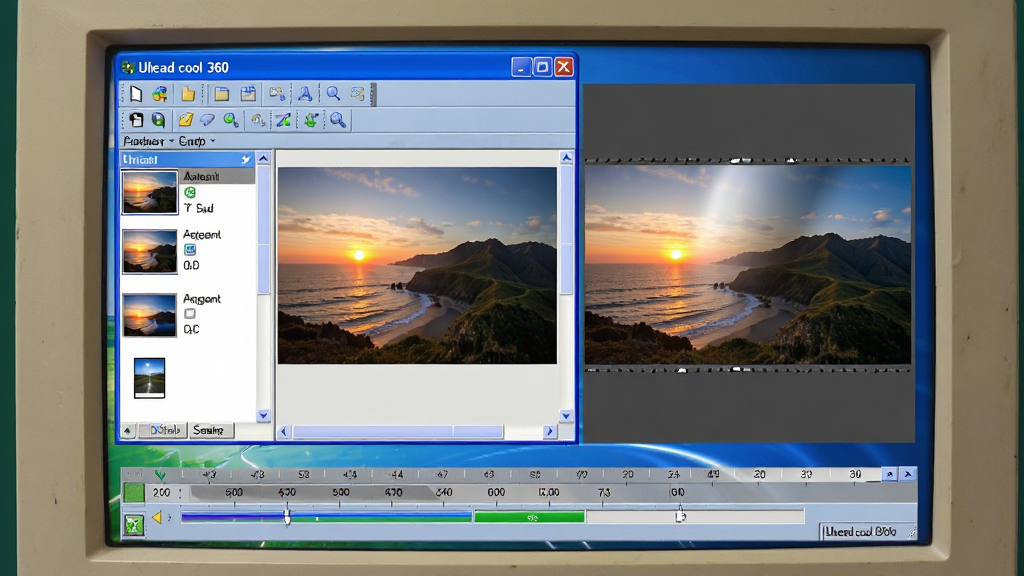The height and width of the screenshot is (576, 1024).
Task: Click the bright green segment of the timeline bar
Action: click(x=529, y=517)
